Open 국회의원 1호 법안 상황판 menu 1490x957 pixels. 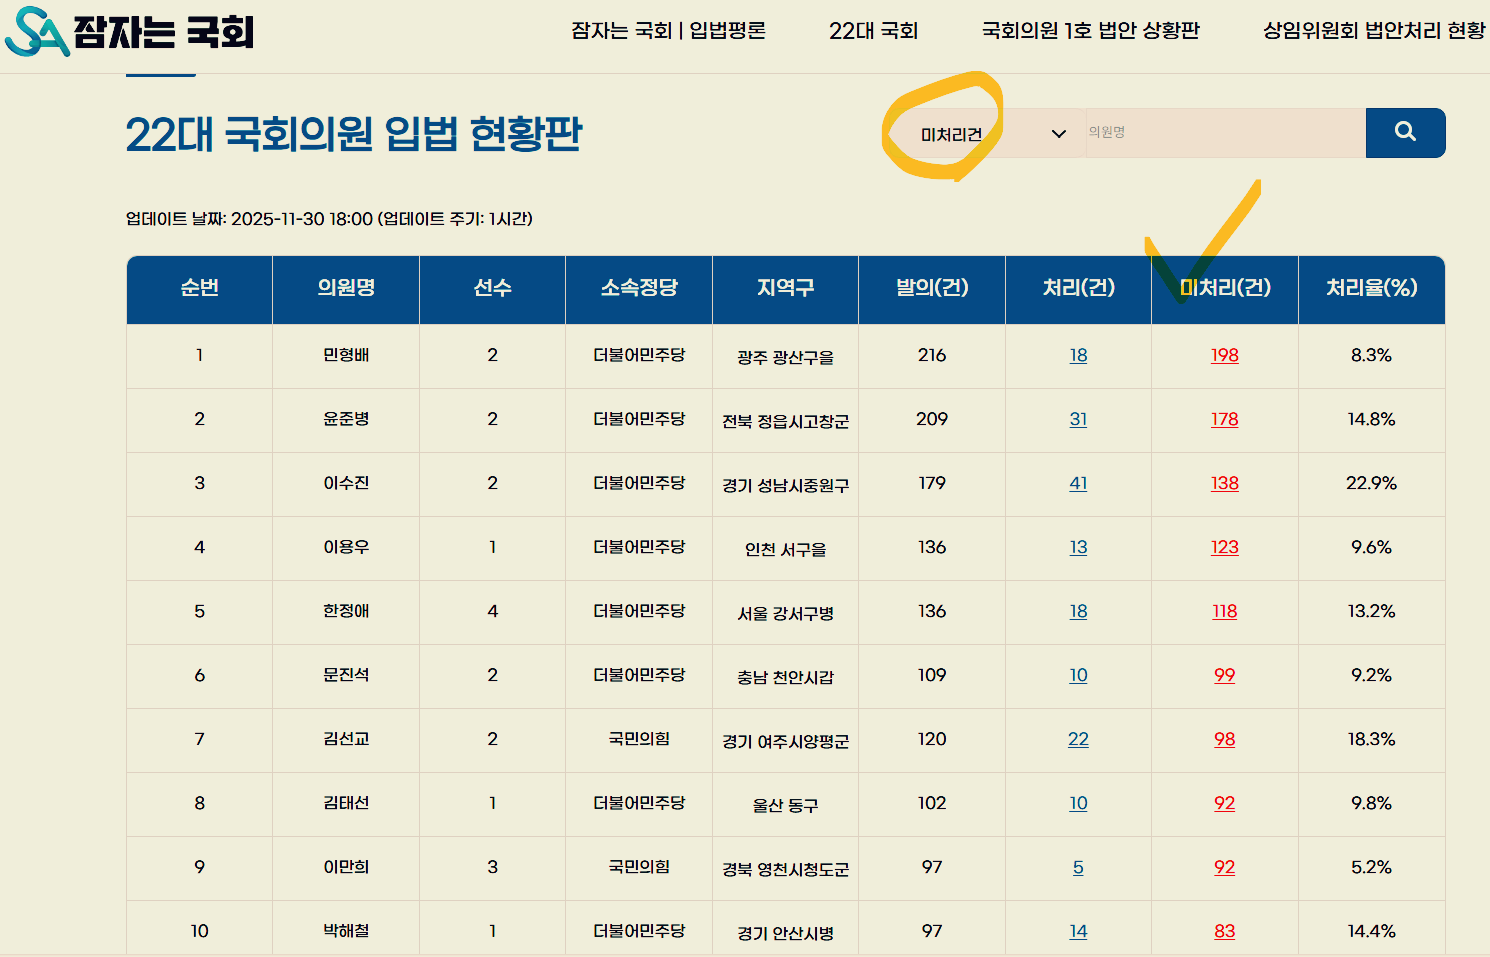1090,31
